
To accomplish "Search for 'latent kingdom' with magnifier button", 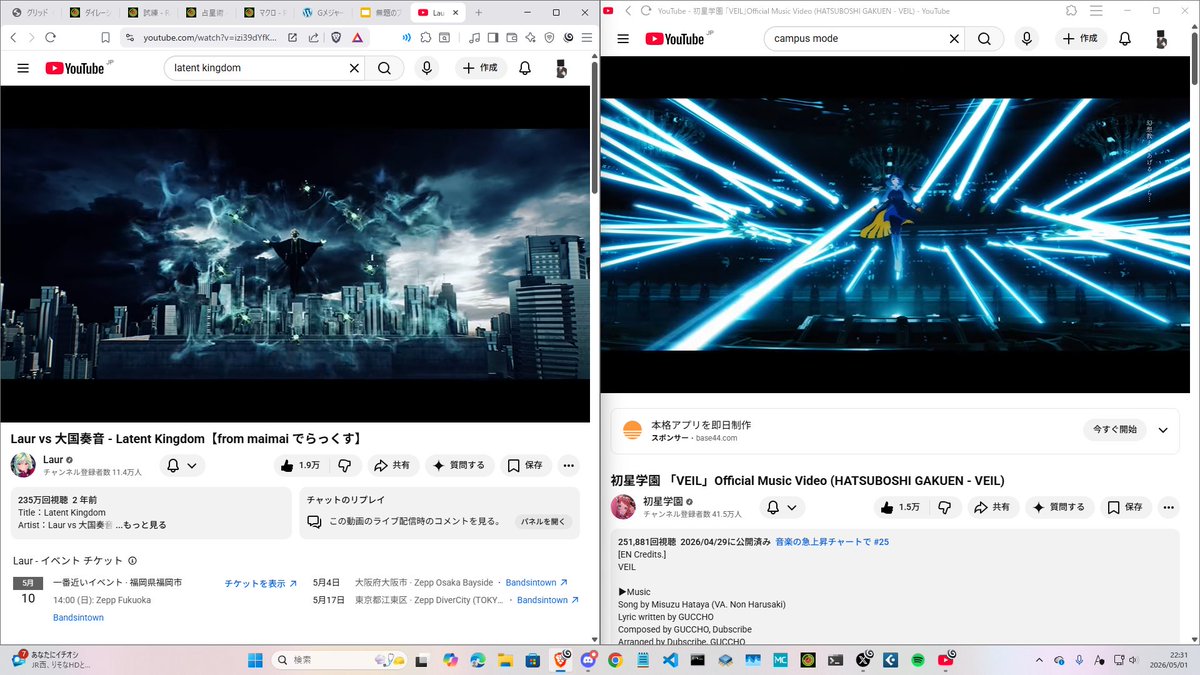I will (384, 68).
